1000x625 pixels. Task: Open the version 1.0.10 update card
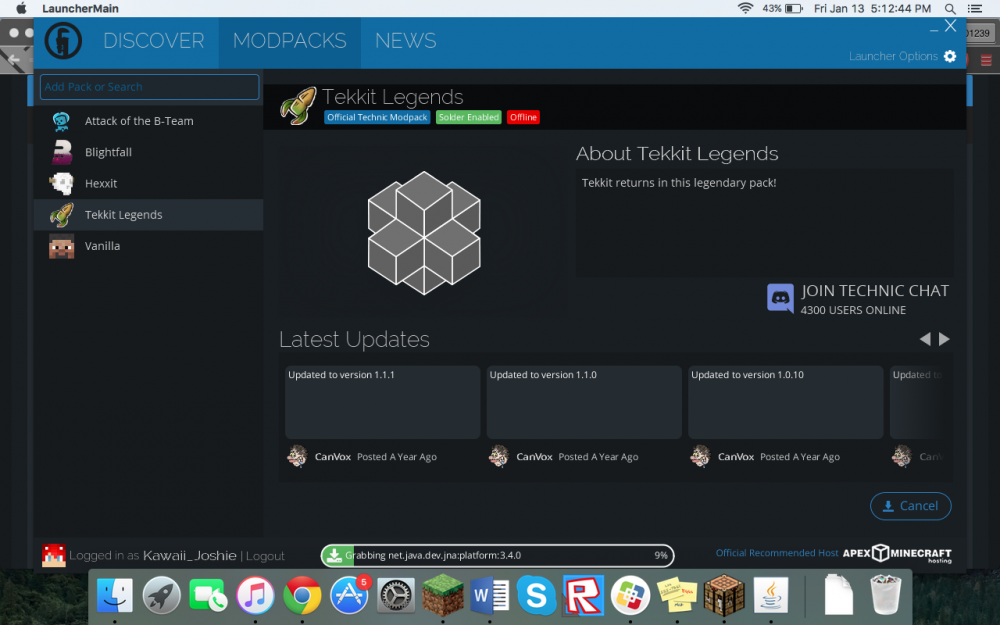[x=786, y=402]
